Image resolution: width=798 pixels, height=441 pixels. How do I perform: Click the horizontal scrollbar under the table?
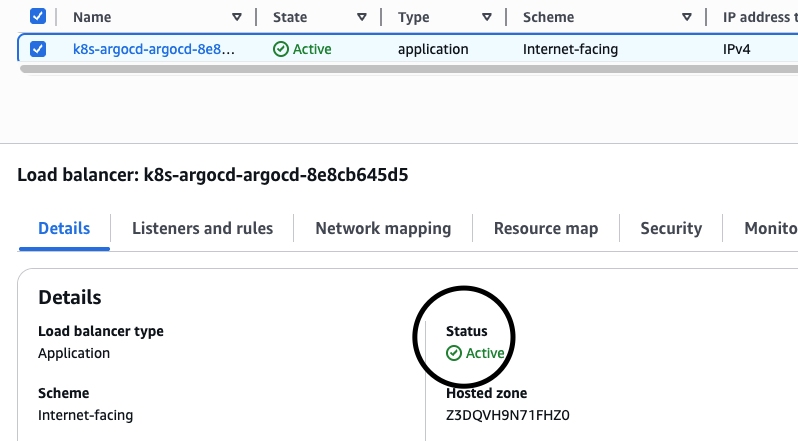pos(400,70)
